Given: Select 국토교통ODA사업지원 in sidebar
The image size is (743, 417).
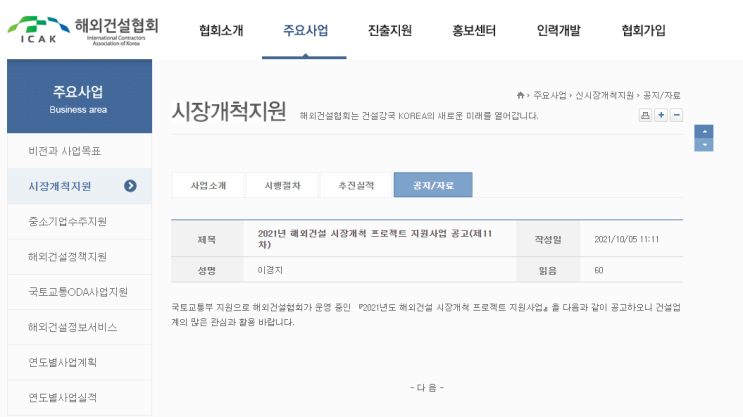Looking at the screenshot, I should click(x=80, y=292).
